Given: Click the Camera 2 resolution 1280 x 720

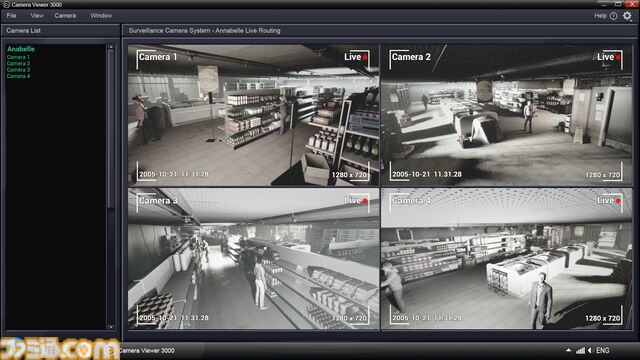Looking at the screenshot, I should point(603,175).
